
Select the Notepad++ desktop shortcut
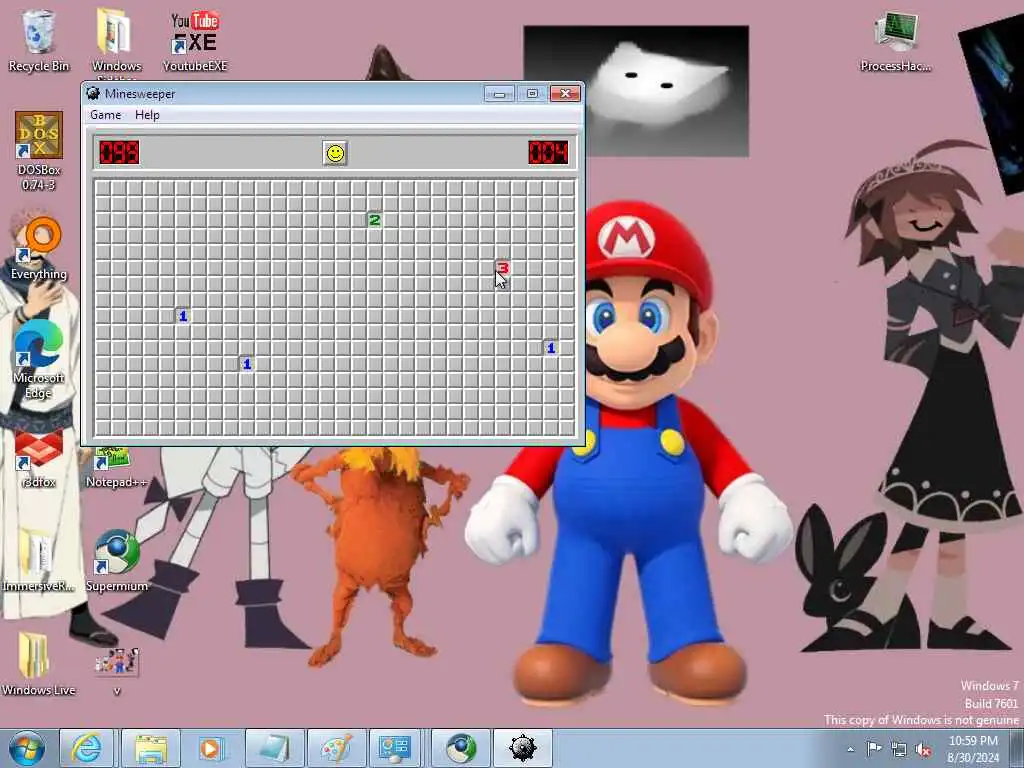pyautogui.click(x=116, y=467)
